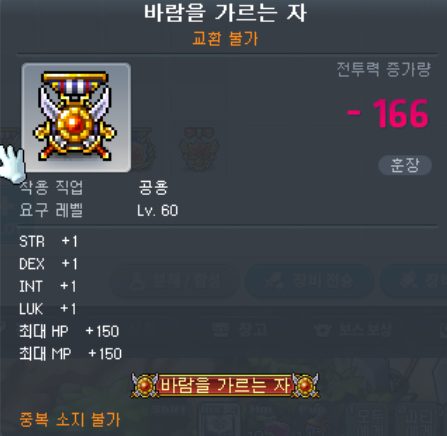Screen dimensions: 447x436
Task: Click the right orb ornament on title banner
Action: click(305, 385)
